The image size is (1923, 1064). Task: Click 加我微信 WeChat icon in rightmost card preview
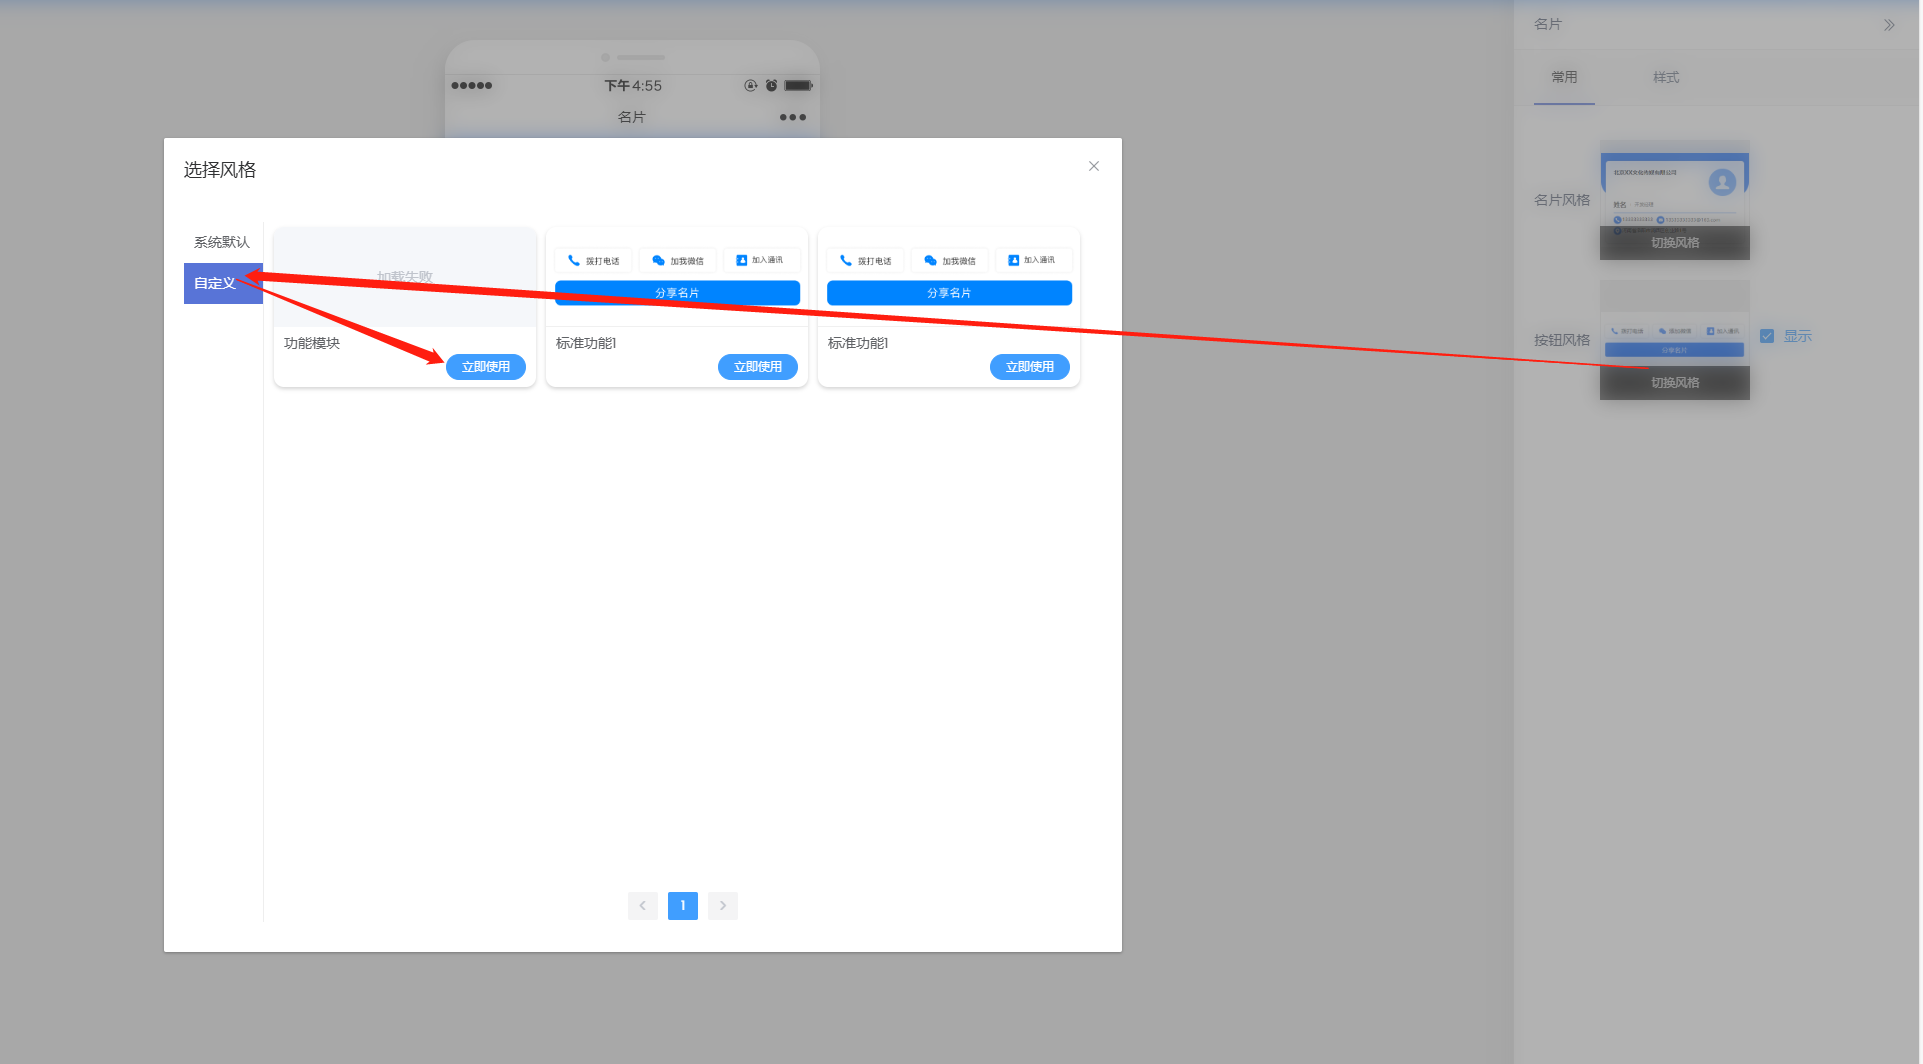point(930,260)
